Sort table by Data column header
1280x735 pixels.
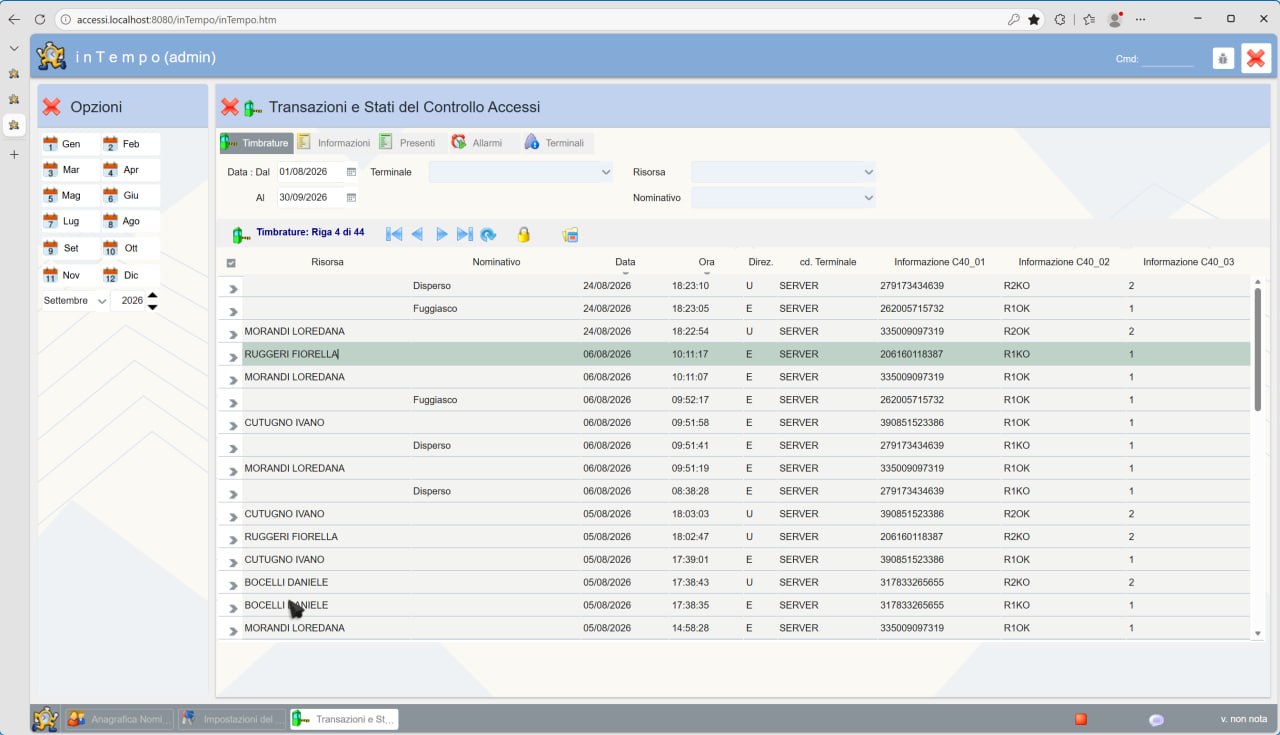point(625,262)
